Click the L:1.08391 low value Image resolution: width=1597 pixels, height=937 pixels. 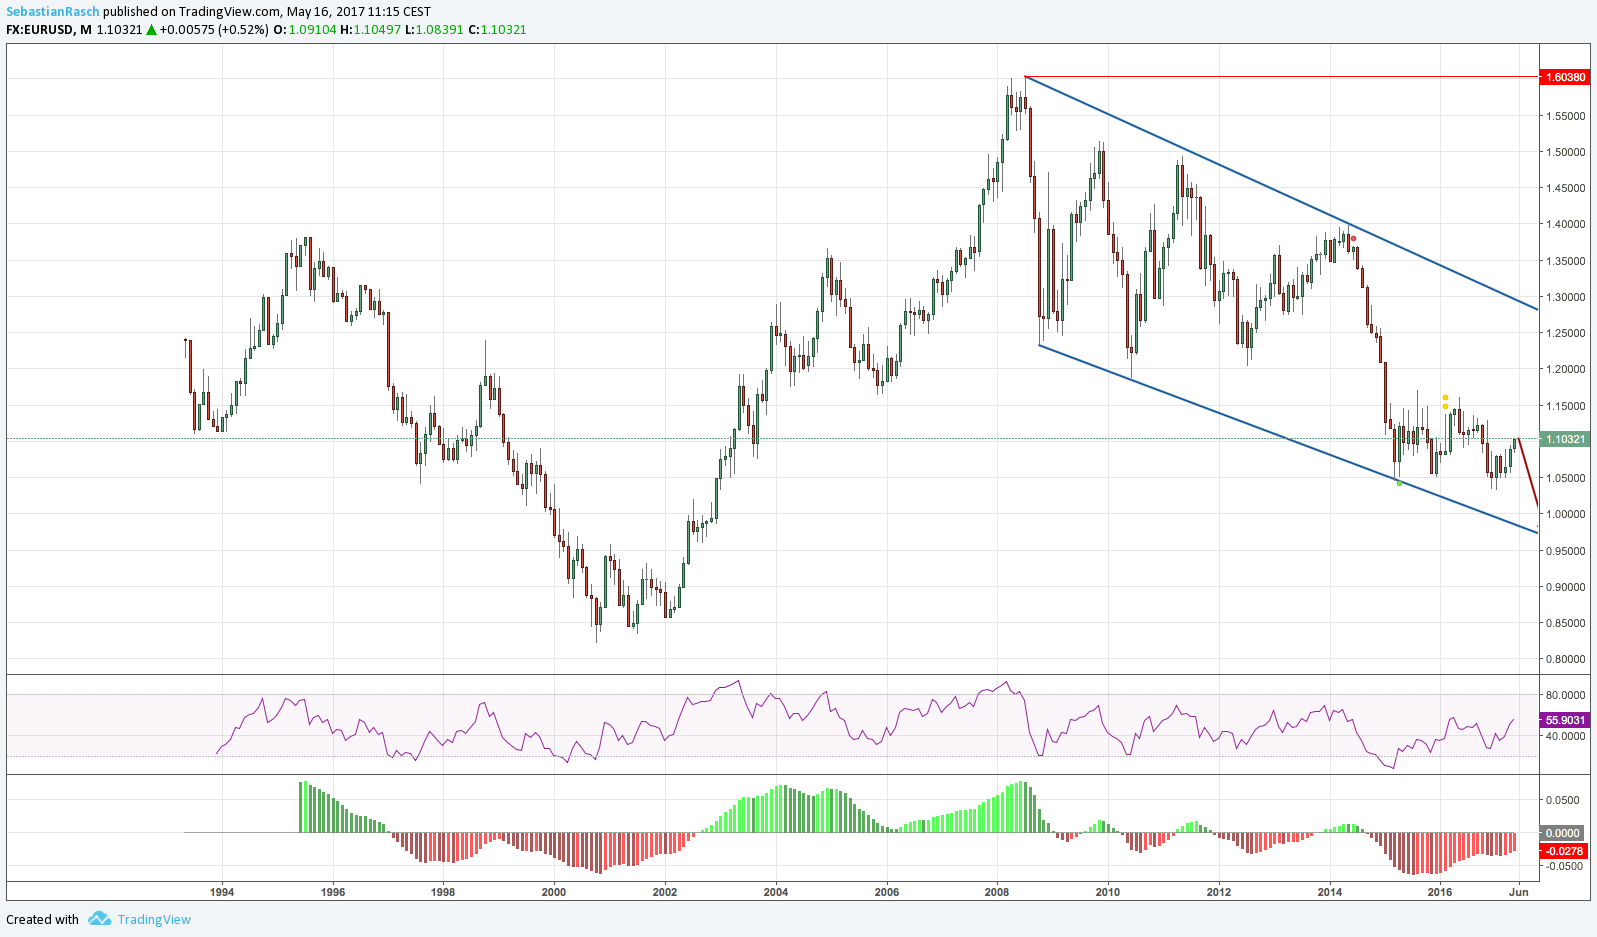(434, 29)
